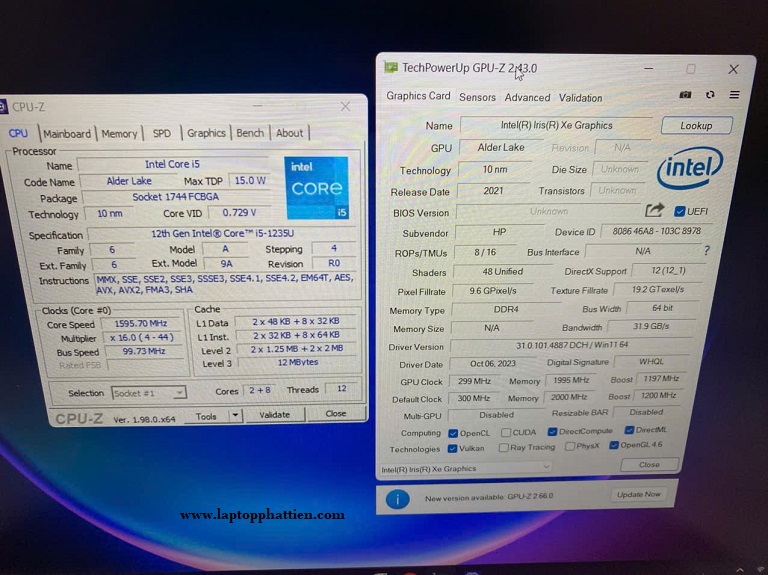Click the GPU Name field Intel Iris Xe
Viewport: 768px width, 575px height.
click(x=556, y=125)
